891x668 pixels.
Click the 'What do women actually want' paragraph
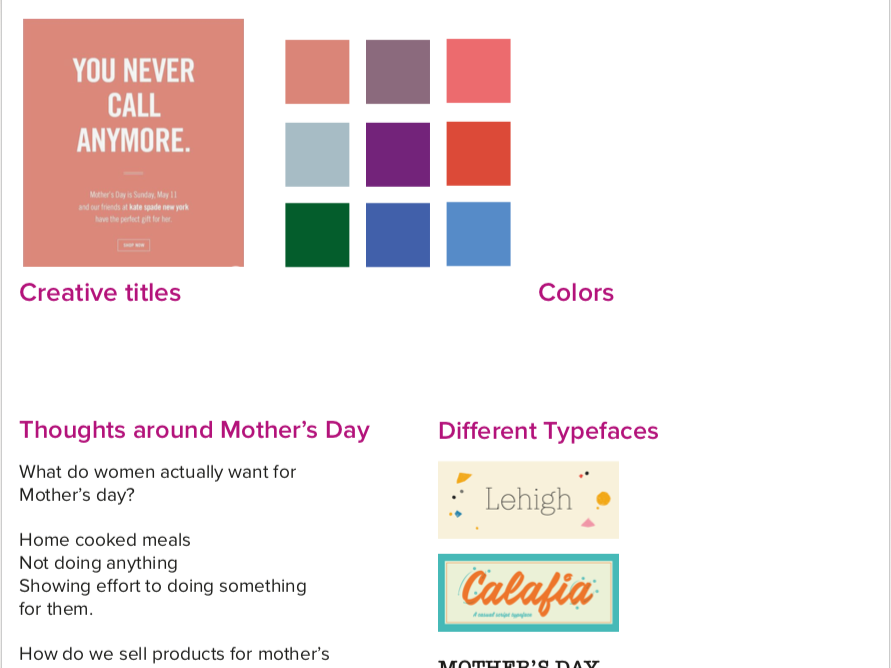157,483
